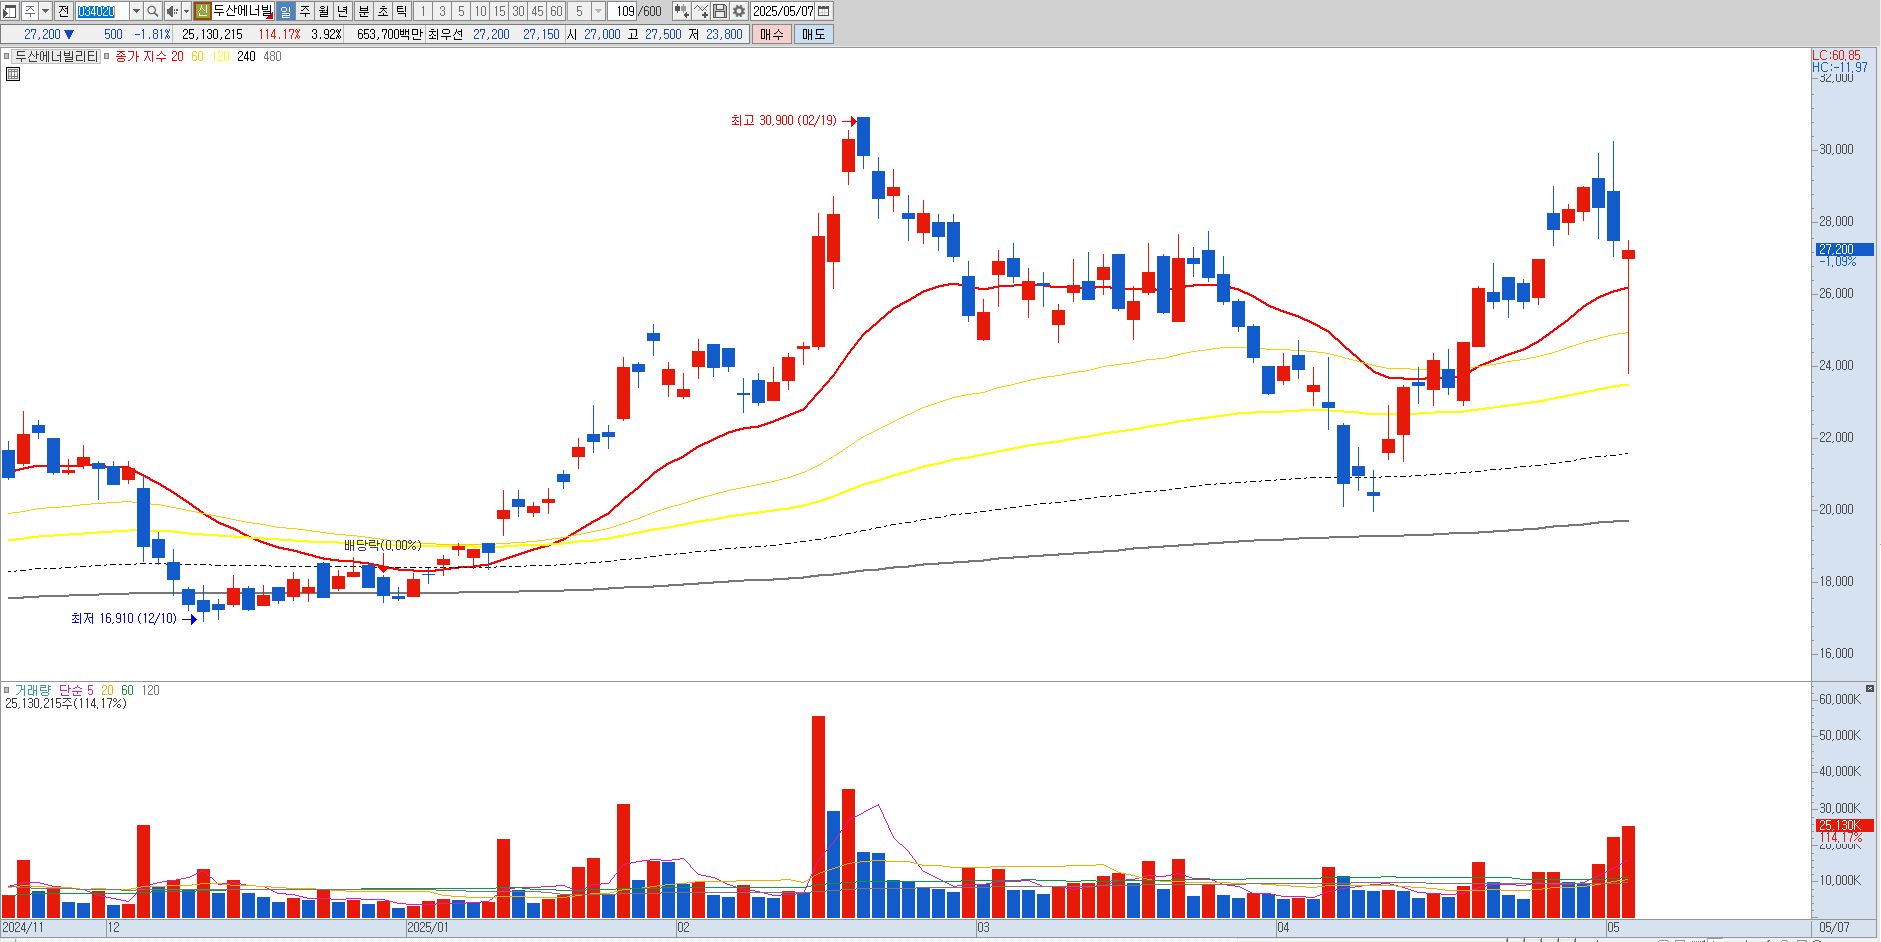Screen dimensions: 1881x942
Task: Click the add indicator line icon
Action: (x=701, y=11)
